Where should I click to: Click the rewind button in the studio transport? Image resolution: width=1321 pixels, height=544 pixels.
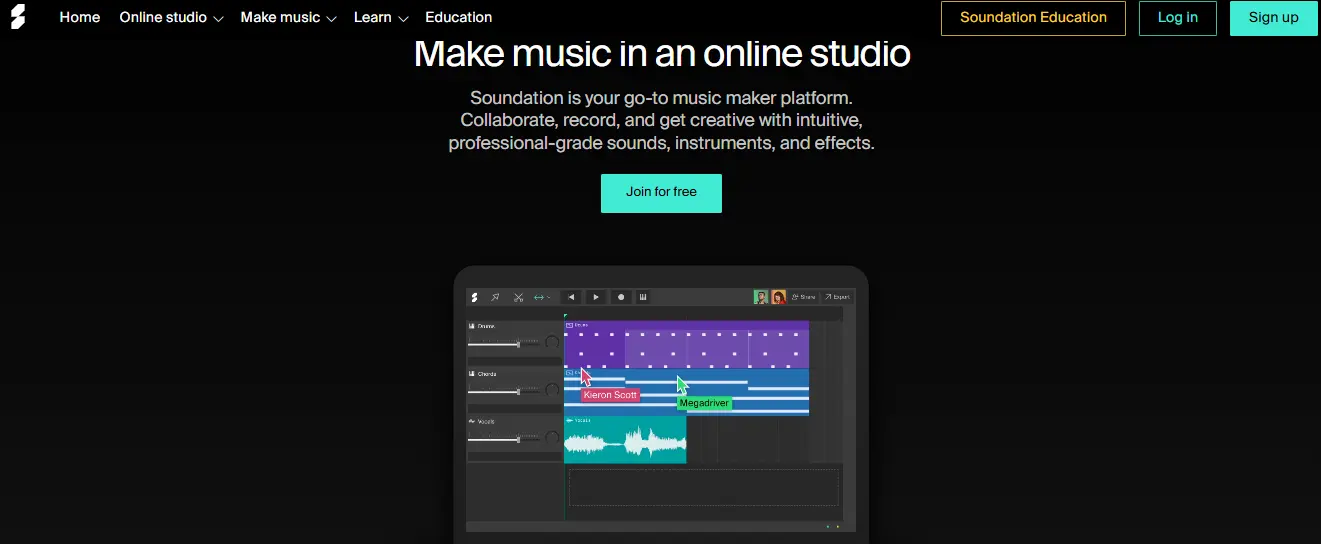pos(571,297)
